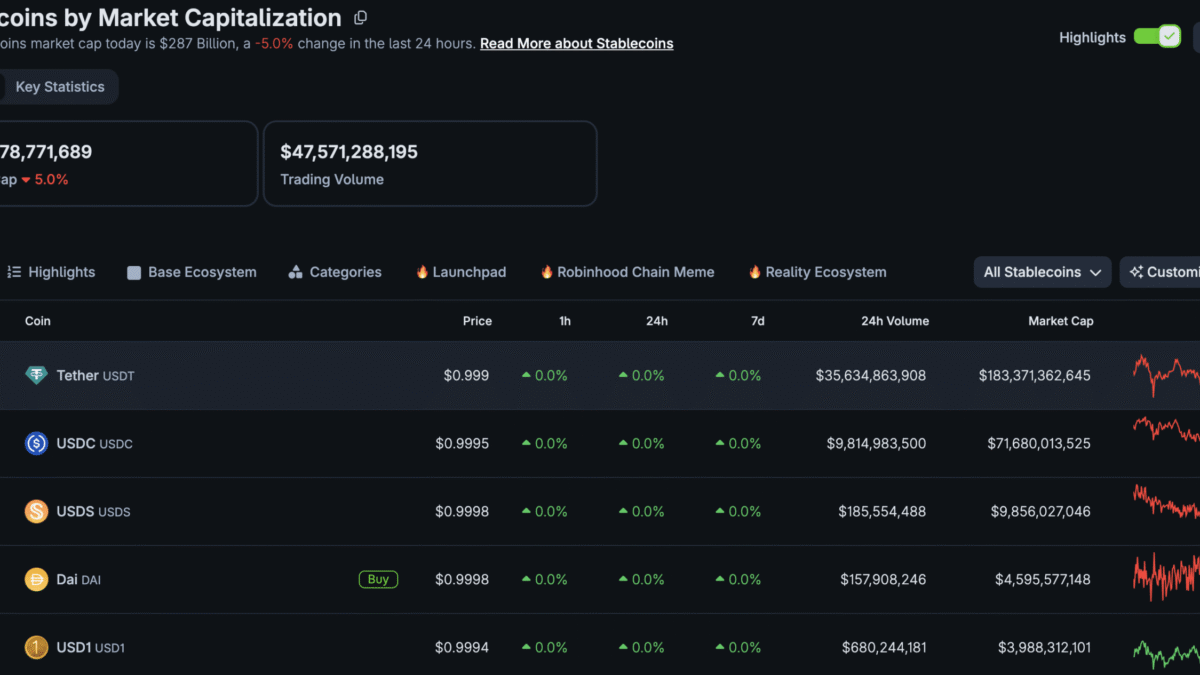Click the Categories icon in filter bar
Viewport: 1200px width, 675px height.
(295, 272)
